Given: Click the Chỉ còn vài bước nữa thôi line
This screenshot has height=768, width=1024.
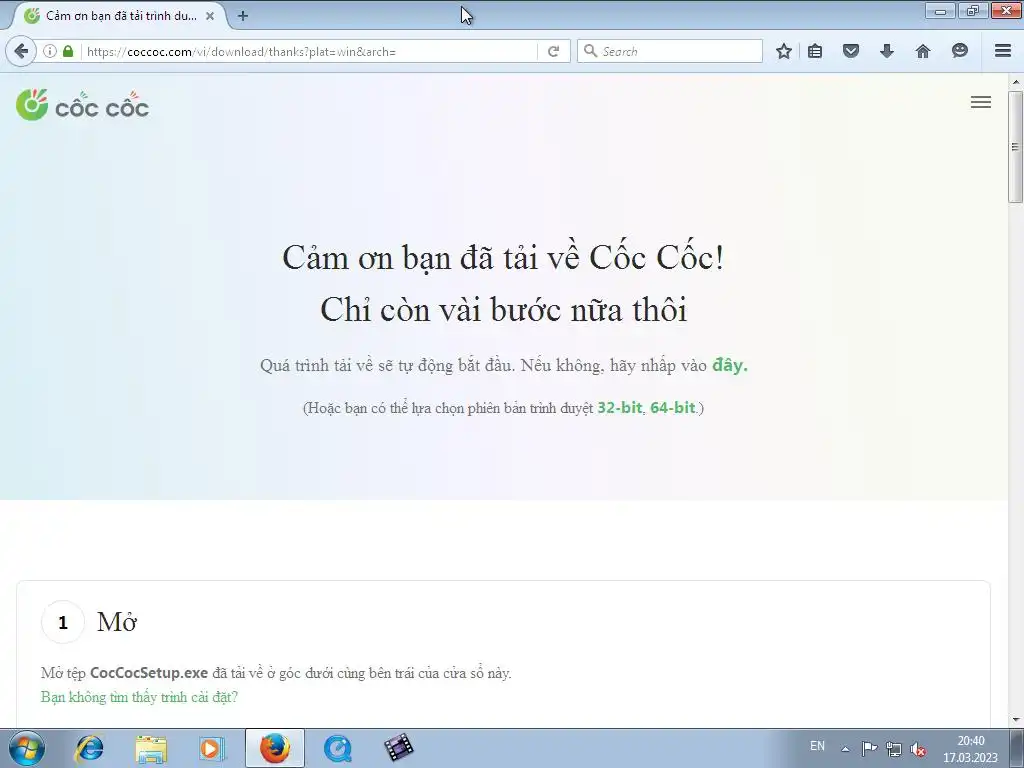Looking at the screenshot, I should pyautogui.click(x=504, y=310).
